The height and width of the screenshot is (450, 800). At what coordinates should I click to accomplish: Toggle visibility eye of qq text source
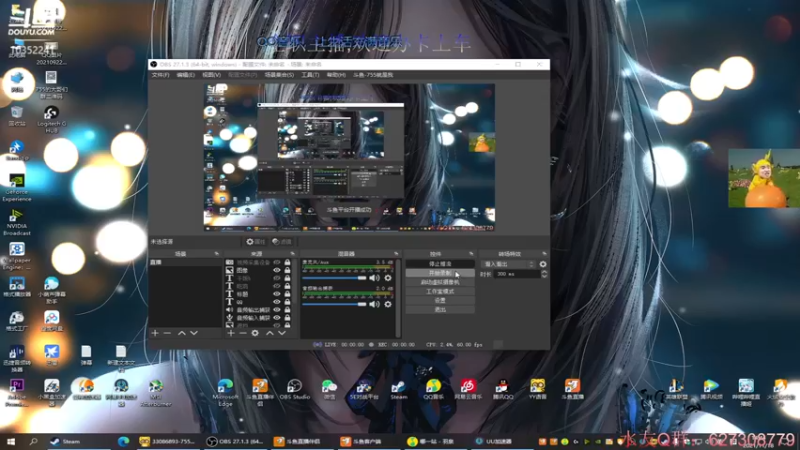277,302
